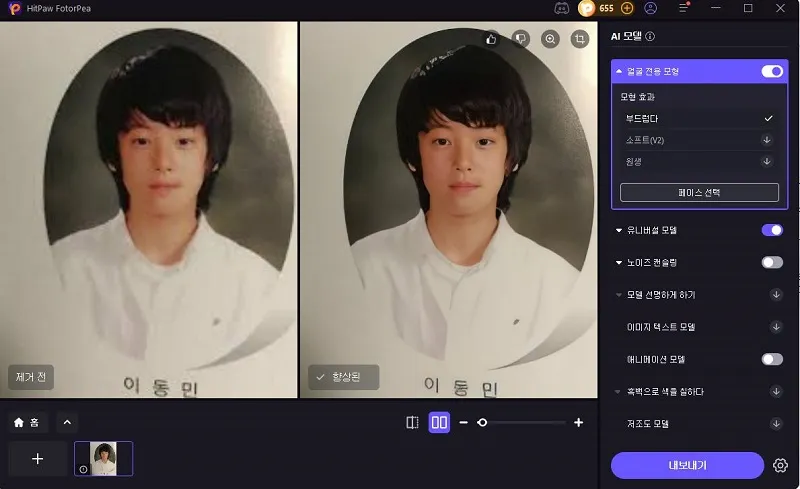Viewport: 800px width, 489px height.
Task: Click the 모델 효과 heading
Action: point(637,96)
